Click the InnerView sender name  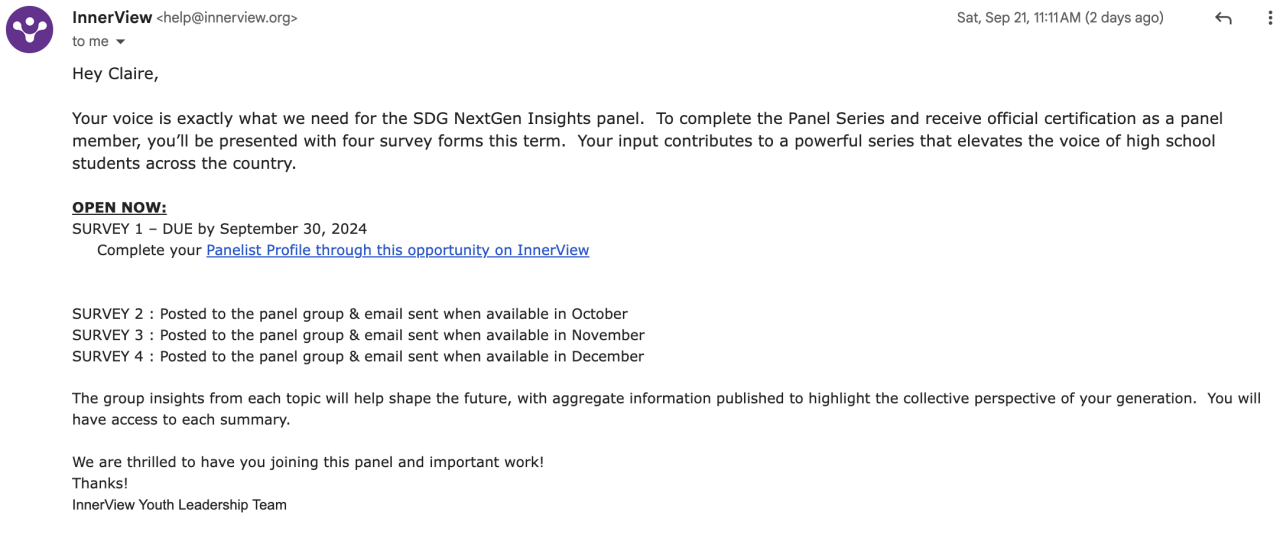pyautogui.click(x=112, y=17)
